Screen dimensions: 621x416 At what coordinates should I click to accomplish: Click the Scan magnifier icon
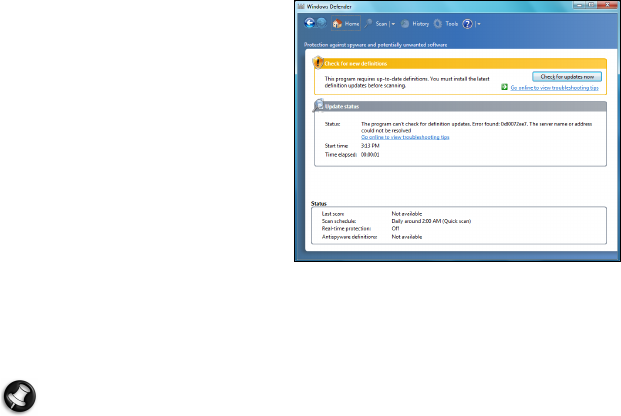[368, 24]
